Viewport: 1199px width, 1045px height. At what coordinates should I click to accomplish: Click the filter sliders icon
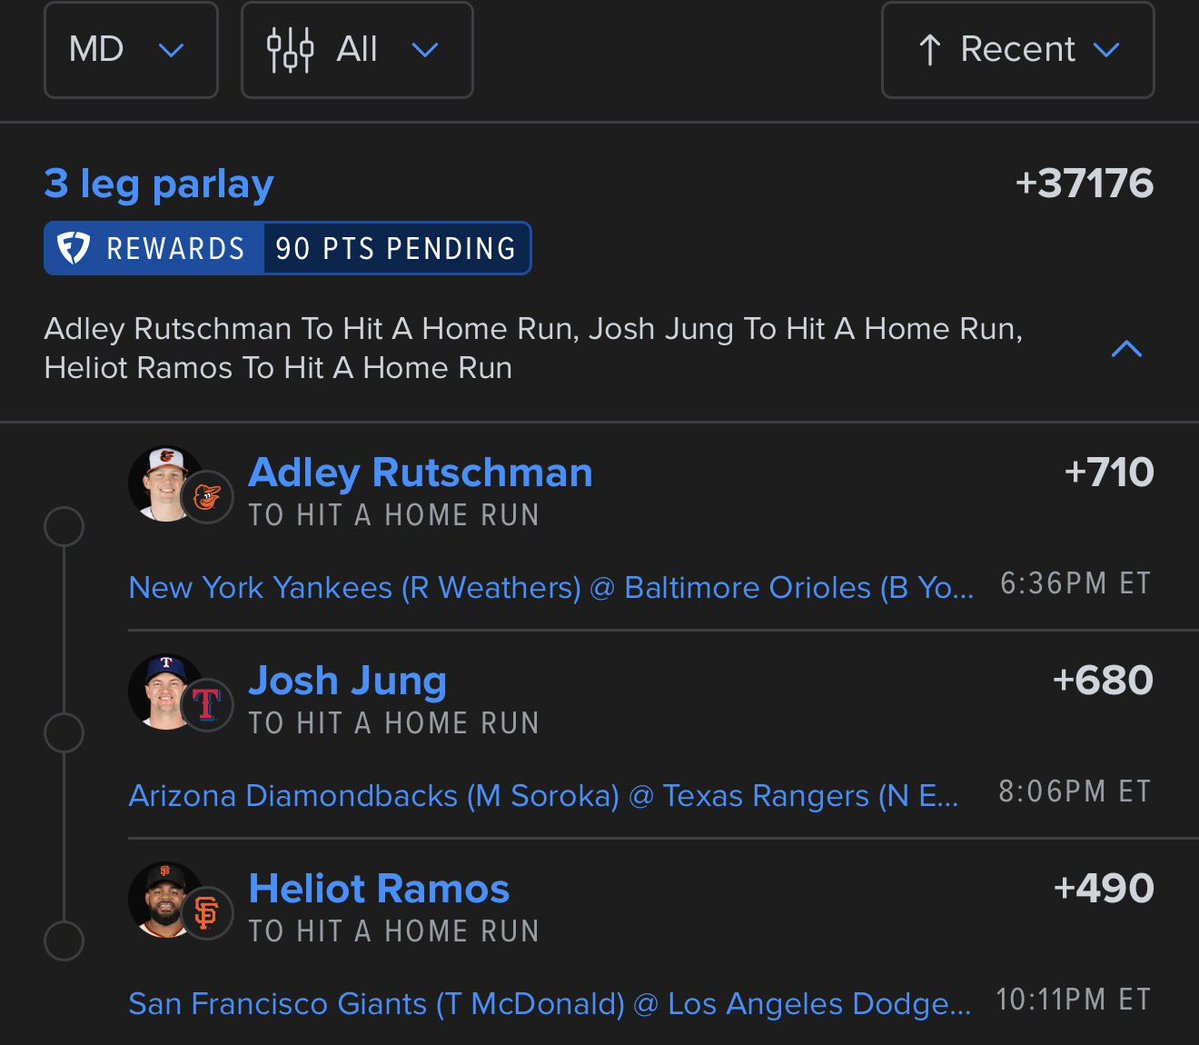click(290, 50)
